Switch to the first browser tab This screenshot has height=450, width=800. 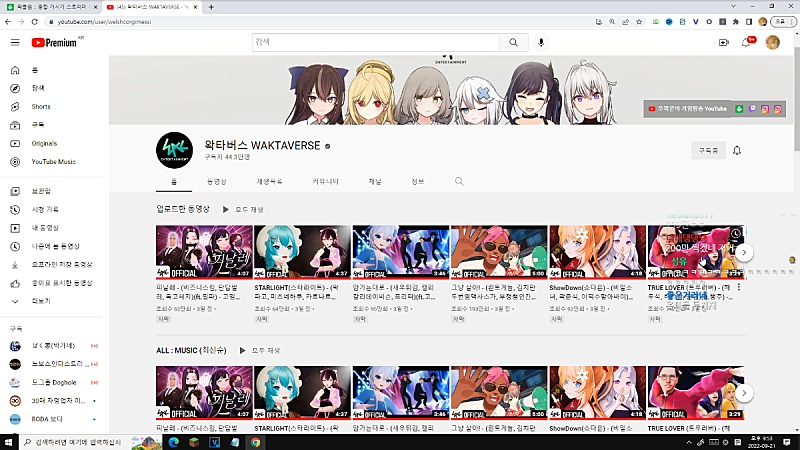pos(51,7)
